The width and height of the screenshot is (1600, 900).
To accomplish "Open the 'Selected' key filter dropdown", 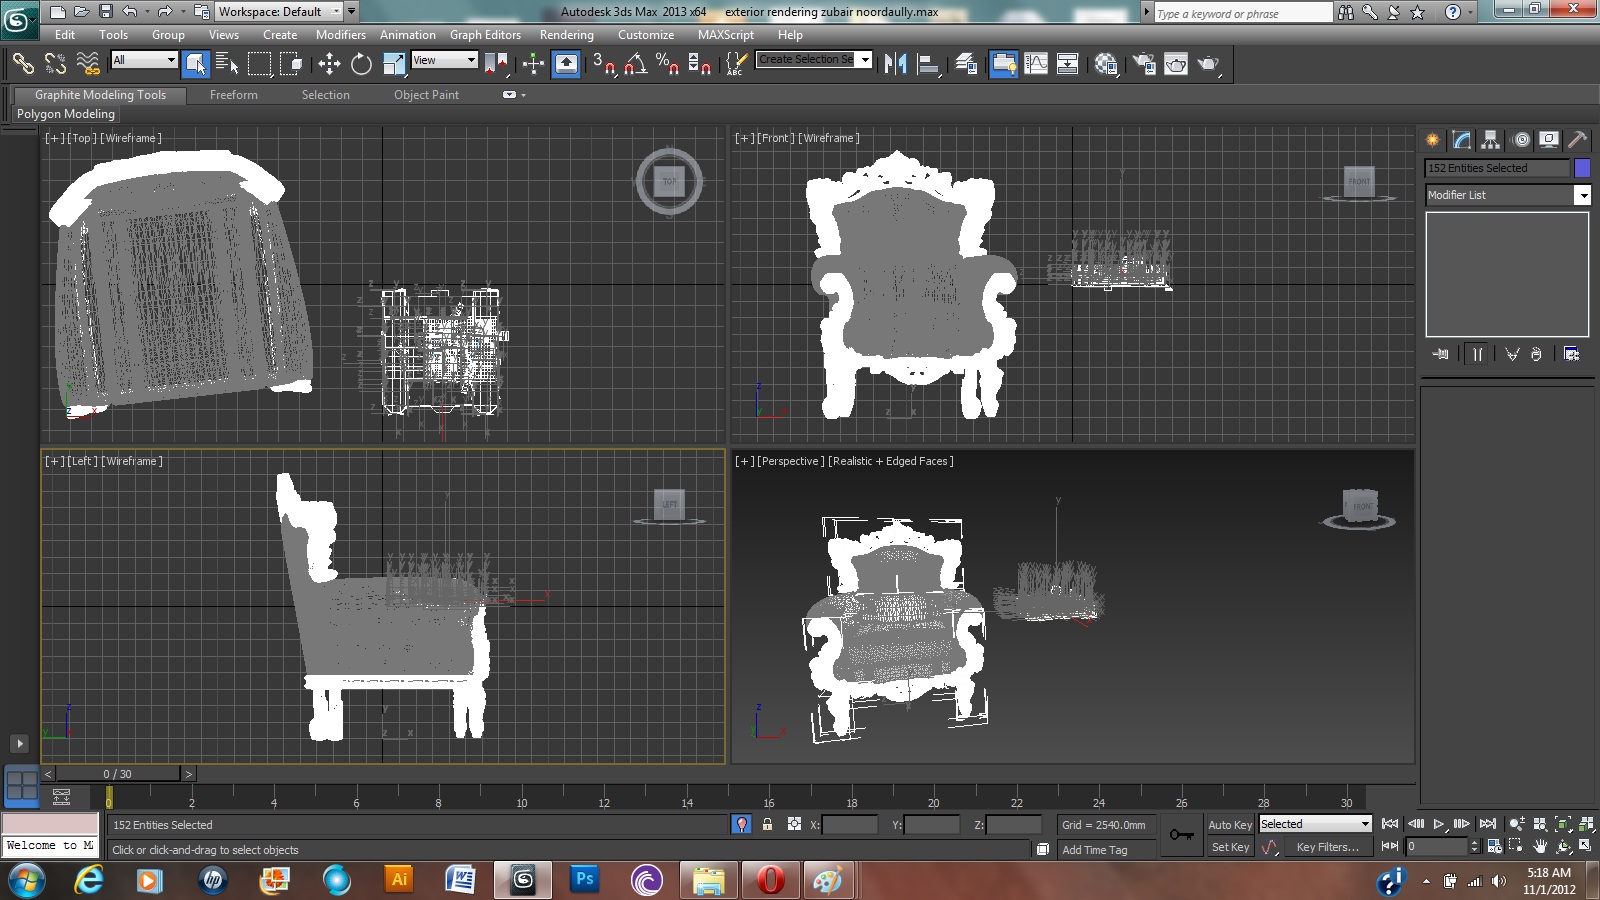I will point(1314,824).
